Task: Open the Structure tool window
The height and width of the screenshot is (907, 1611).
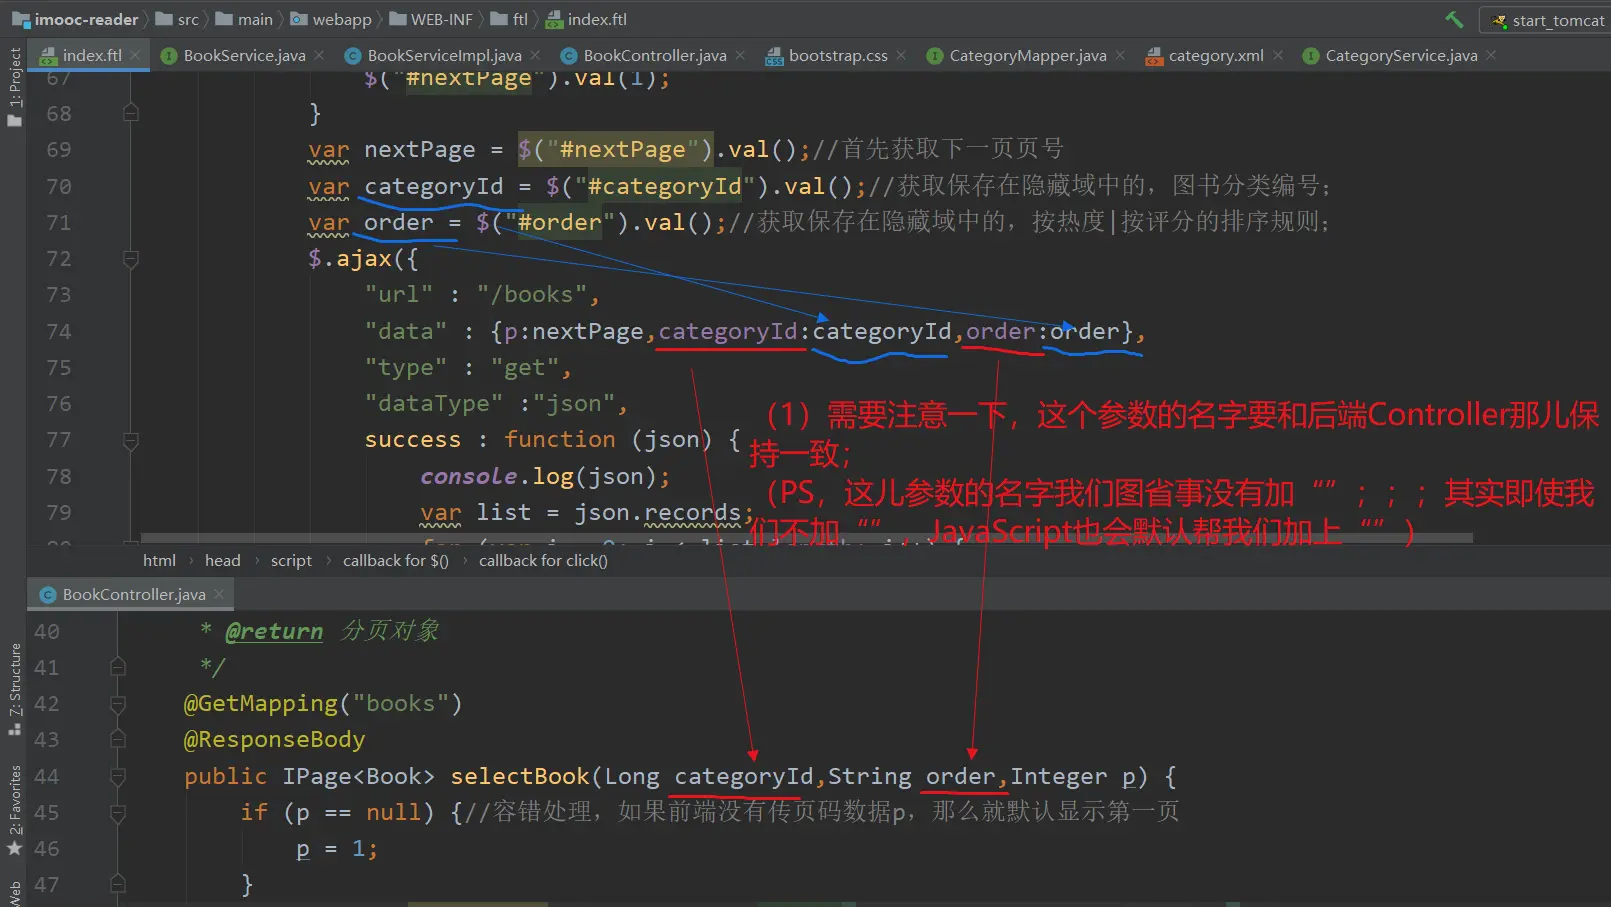Action: coord(14,690)
